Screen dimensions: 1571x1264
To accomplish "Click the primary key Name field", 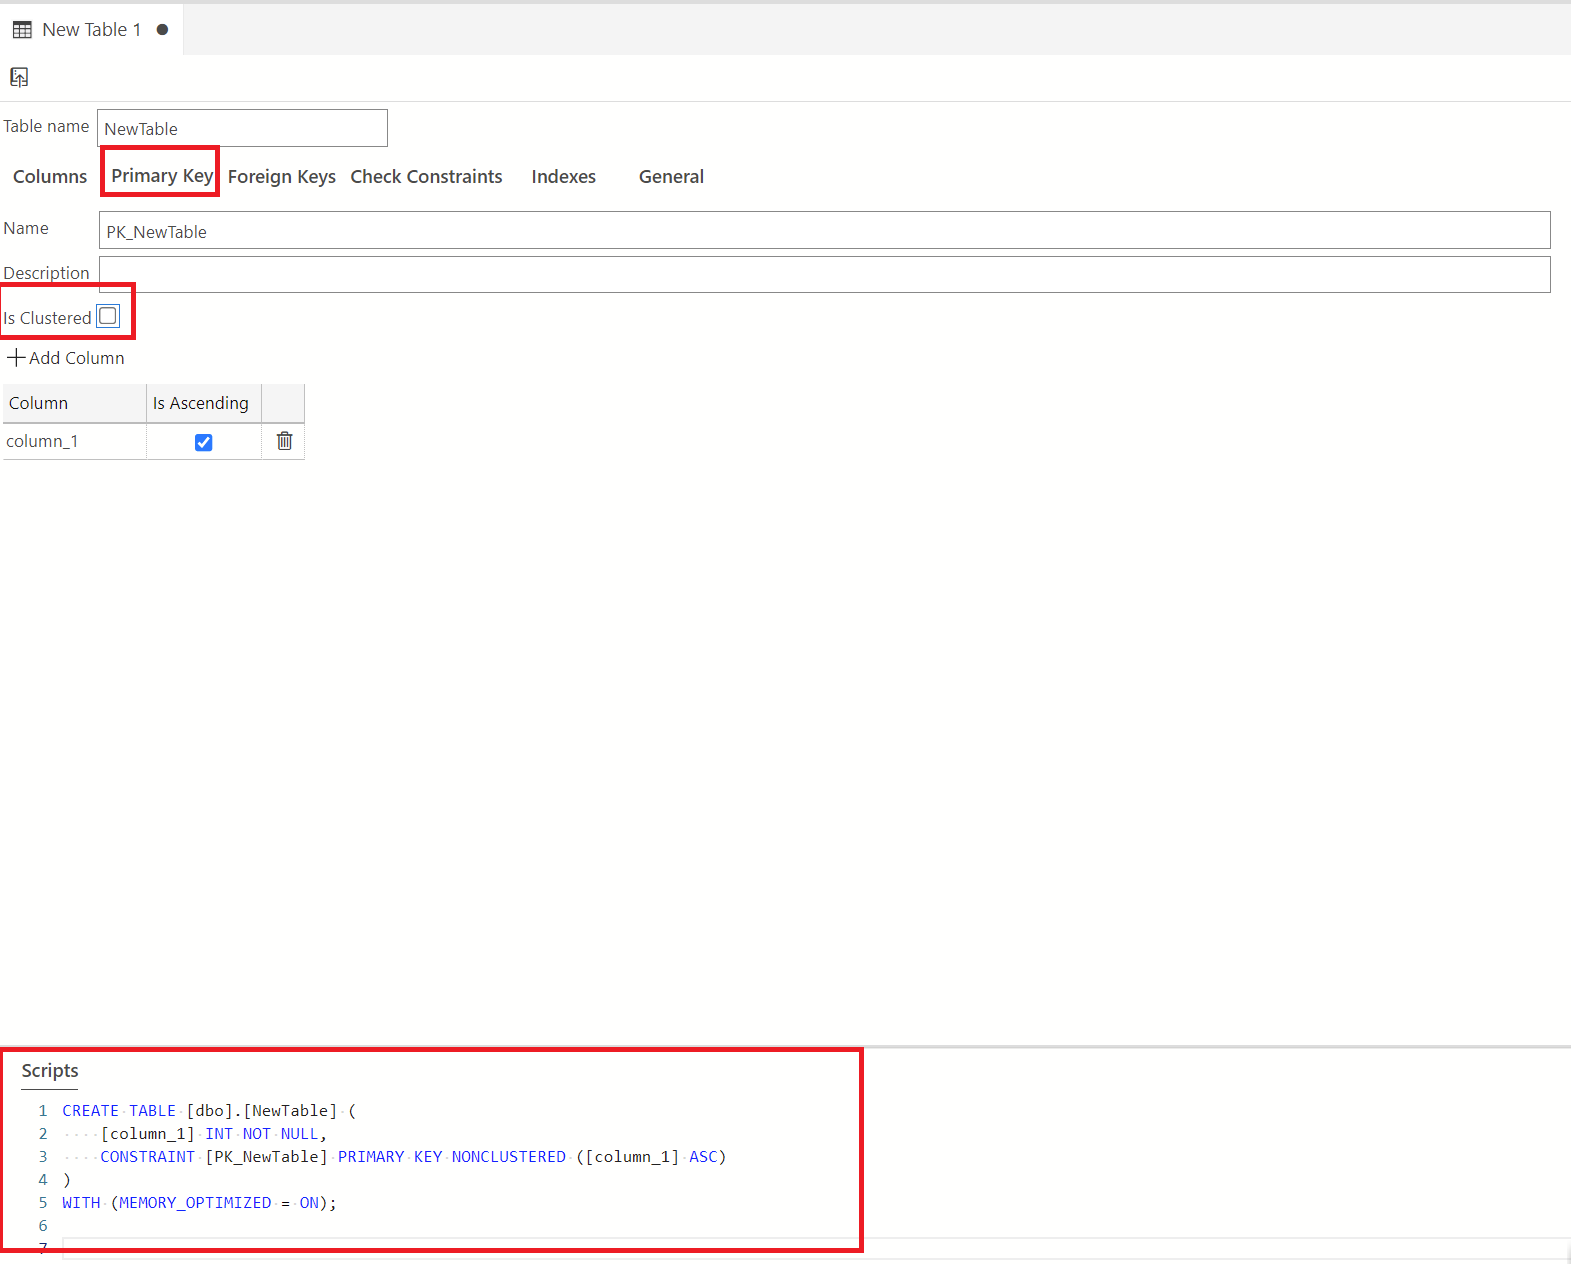I will click(x=825, y=230).
